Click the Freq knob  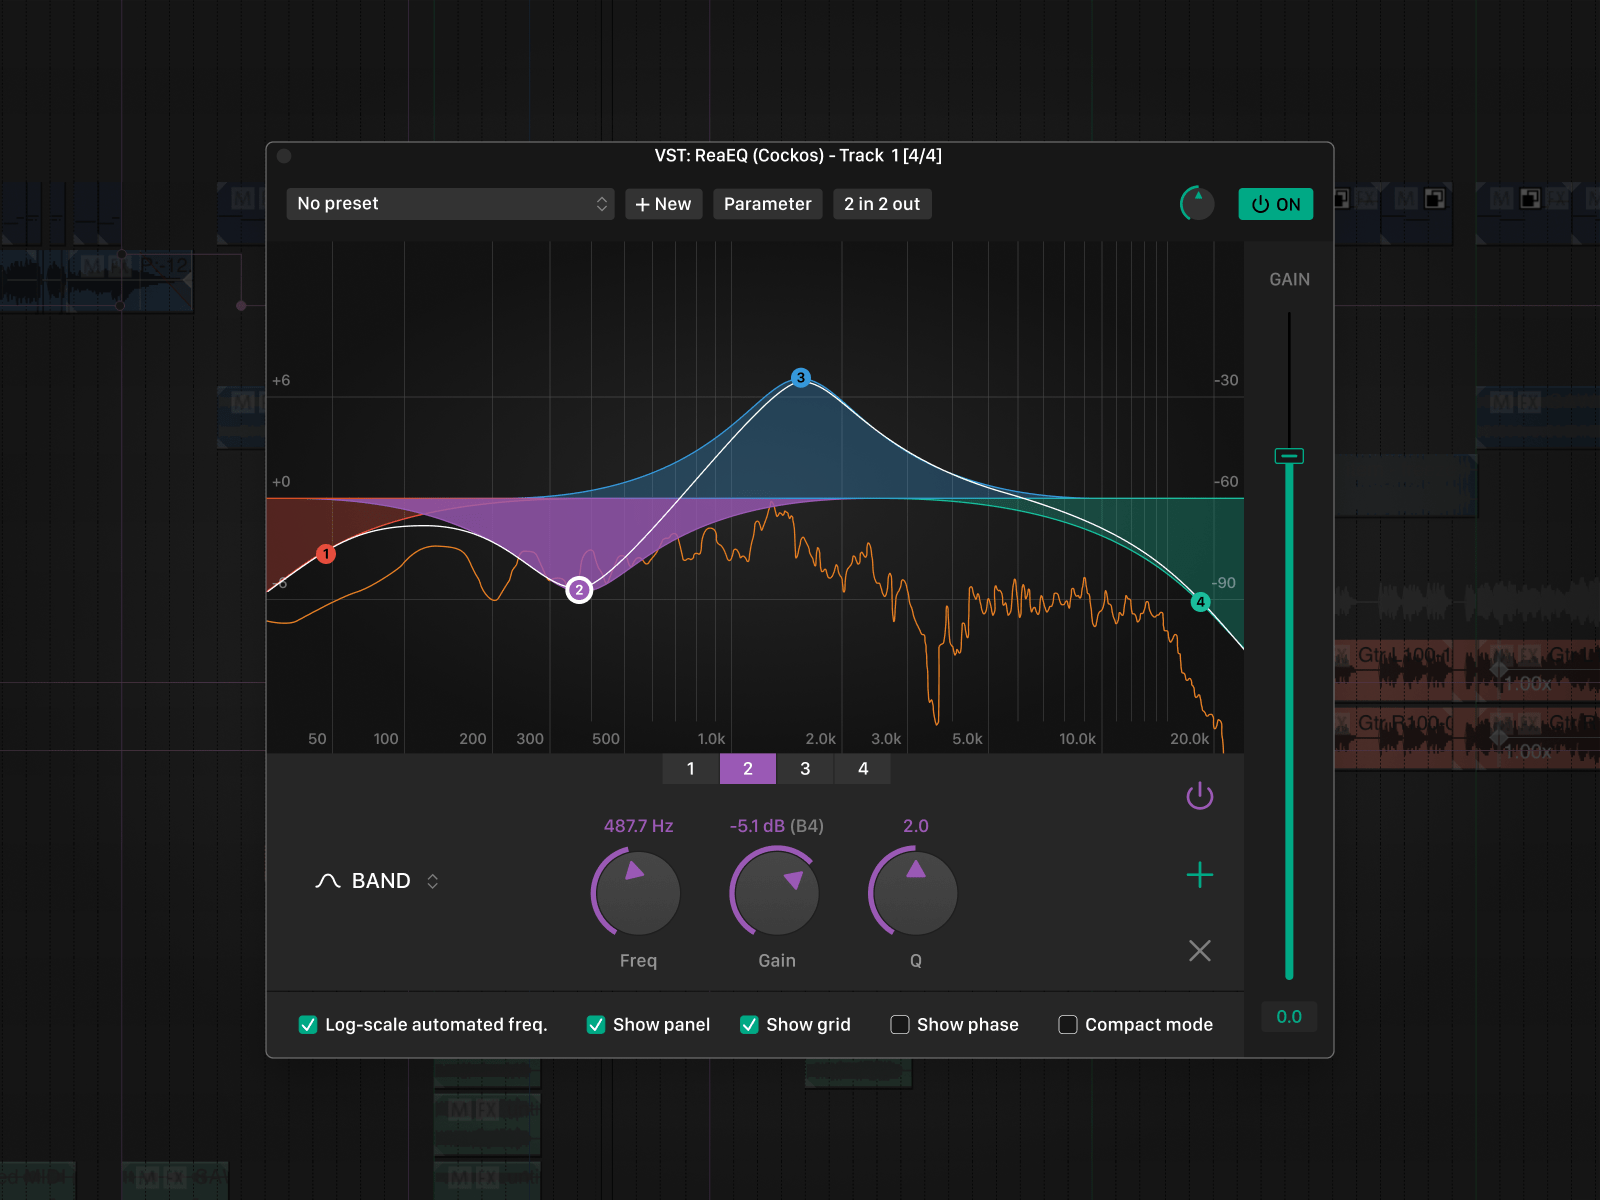click(x=637, y=893)
